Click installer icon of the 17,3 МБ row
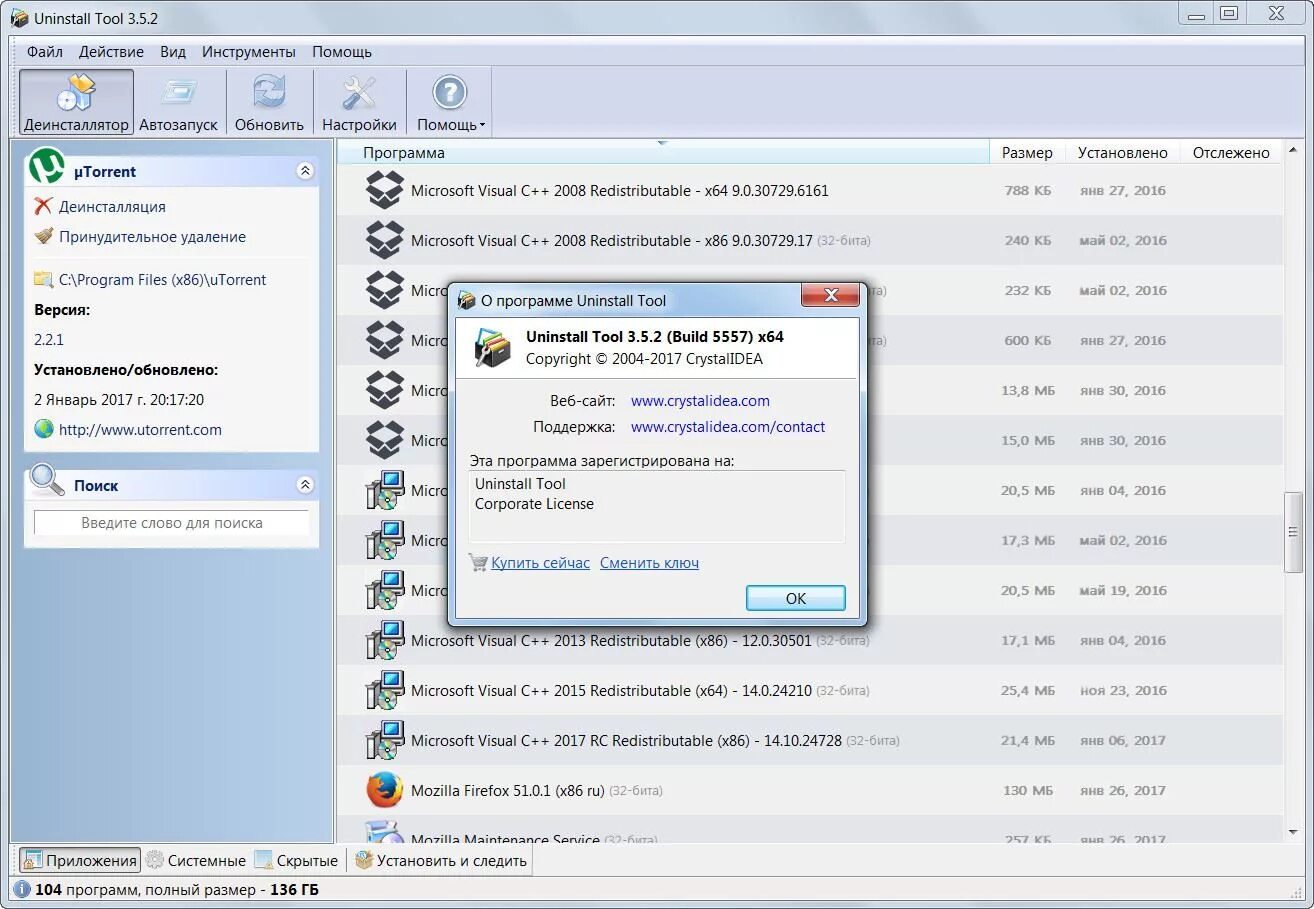This screenshot has width=1314, height=909. coord(384,540)
